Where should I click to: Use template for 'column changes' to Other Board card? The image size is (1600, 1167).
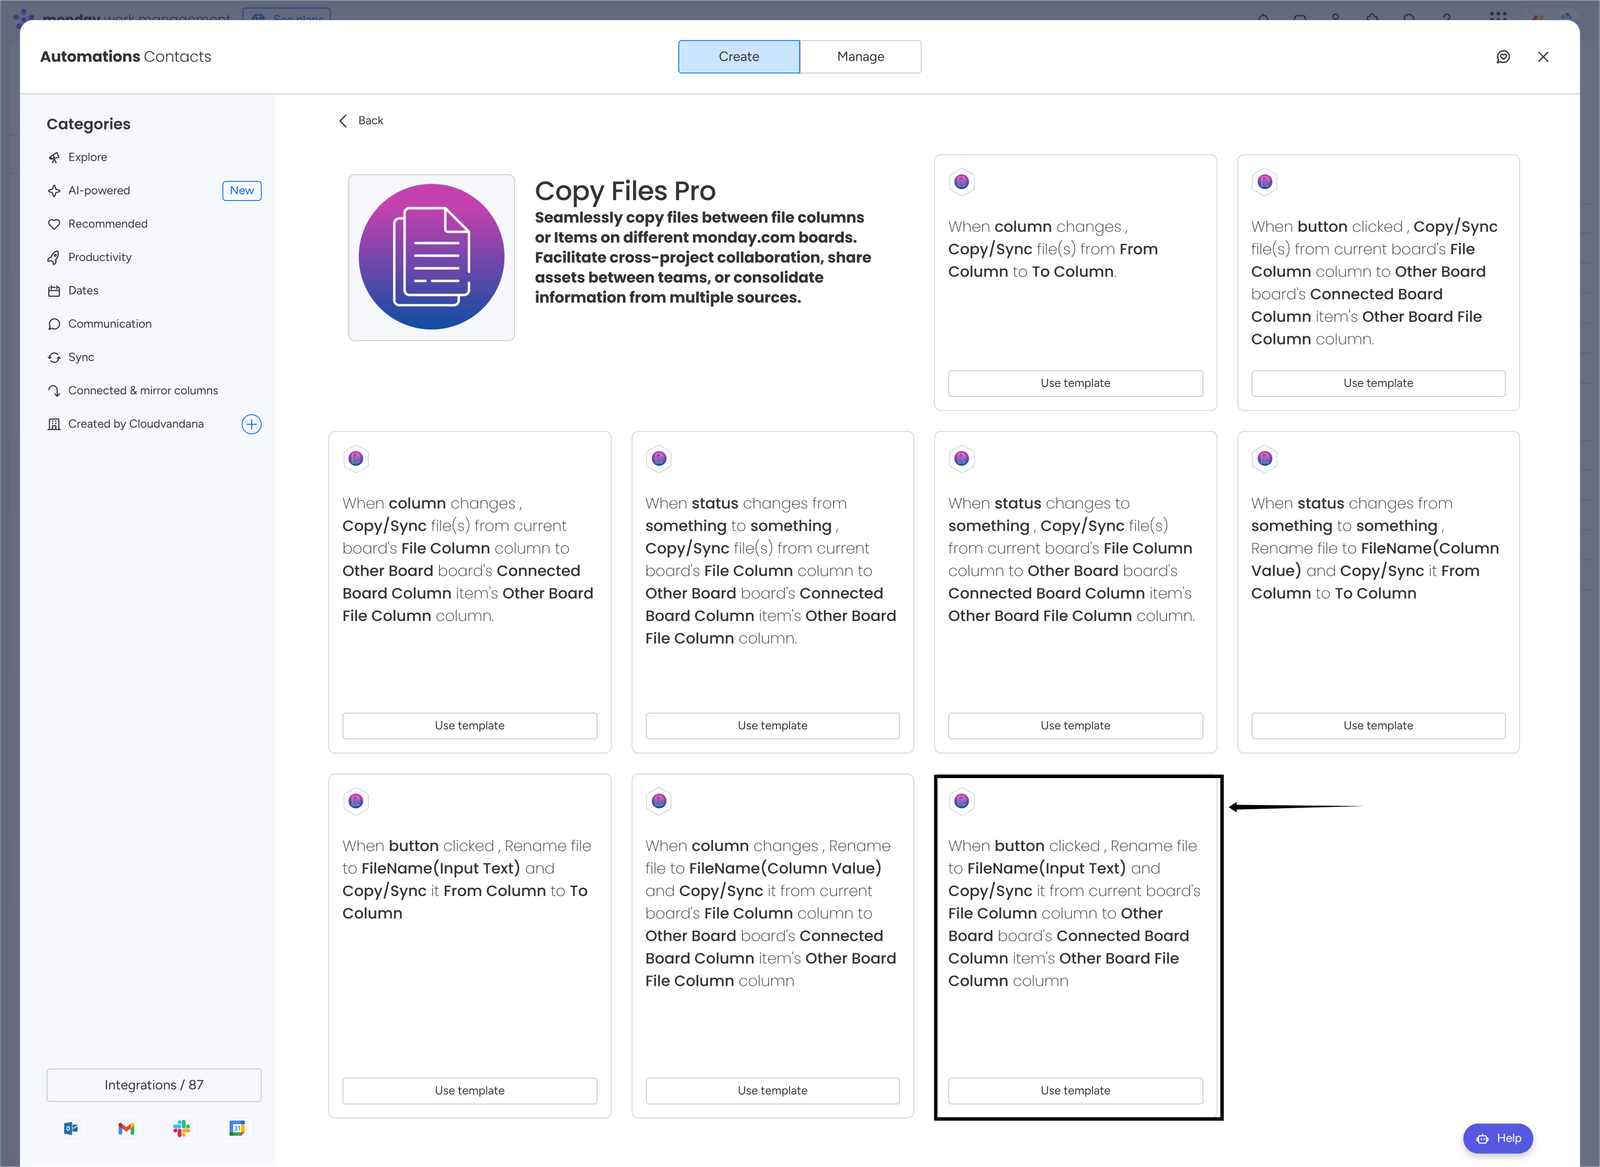tap(469, 726)
